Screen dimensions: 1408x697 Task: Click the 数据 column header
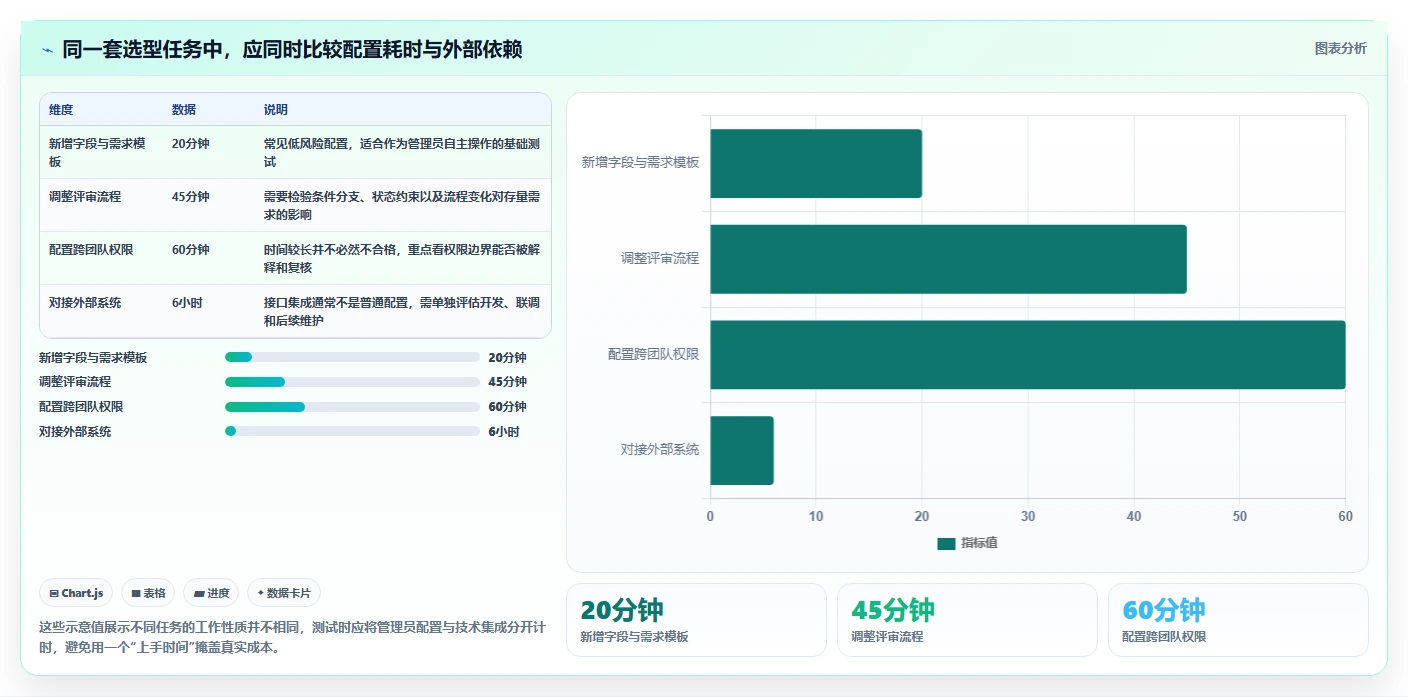click(x=184, y=110)
